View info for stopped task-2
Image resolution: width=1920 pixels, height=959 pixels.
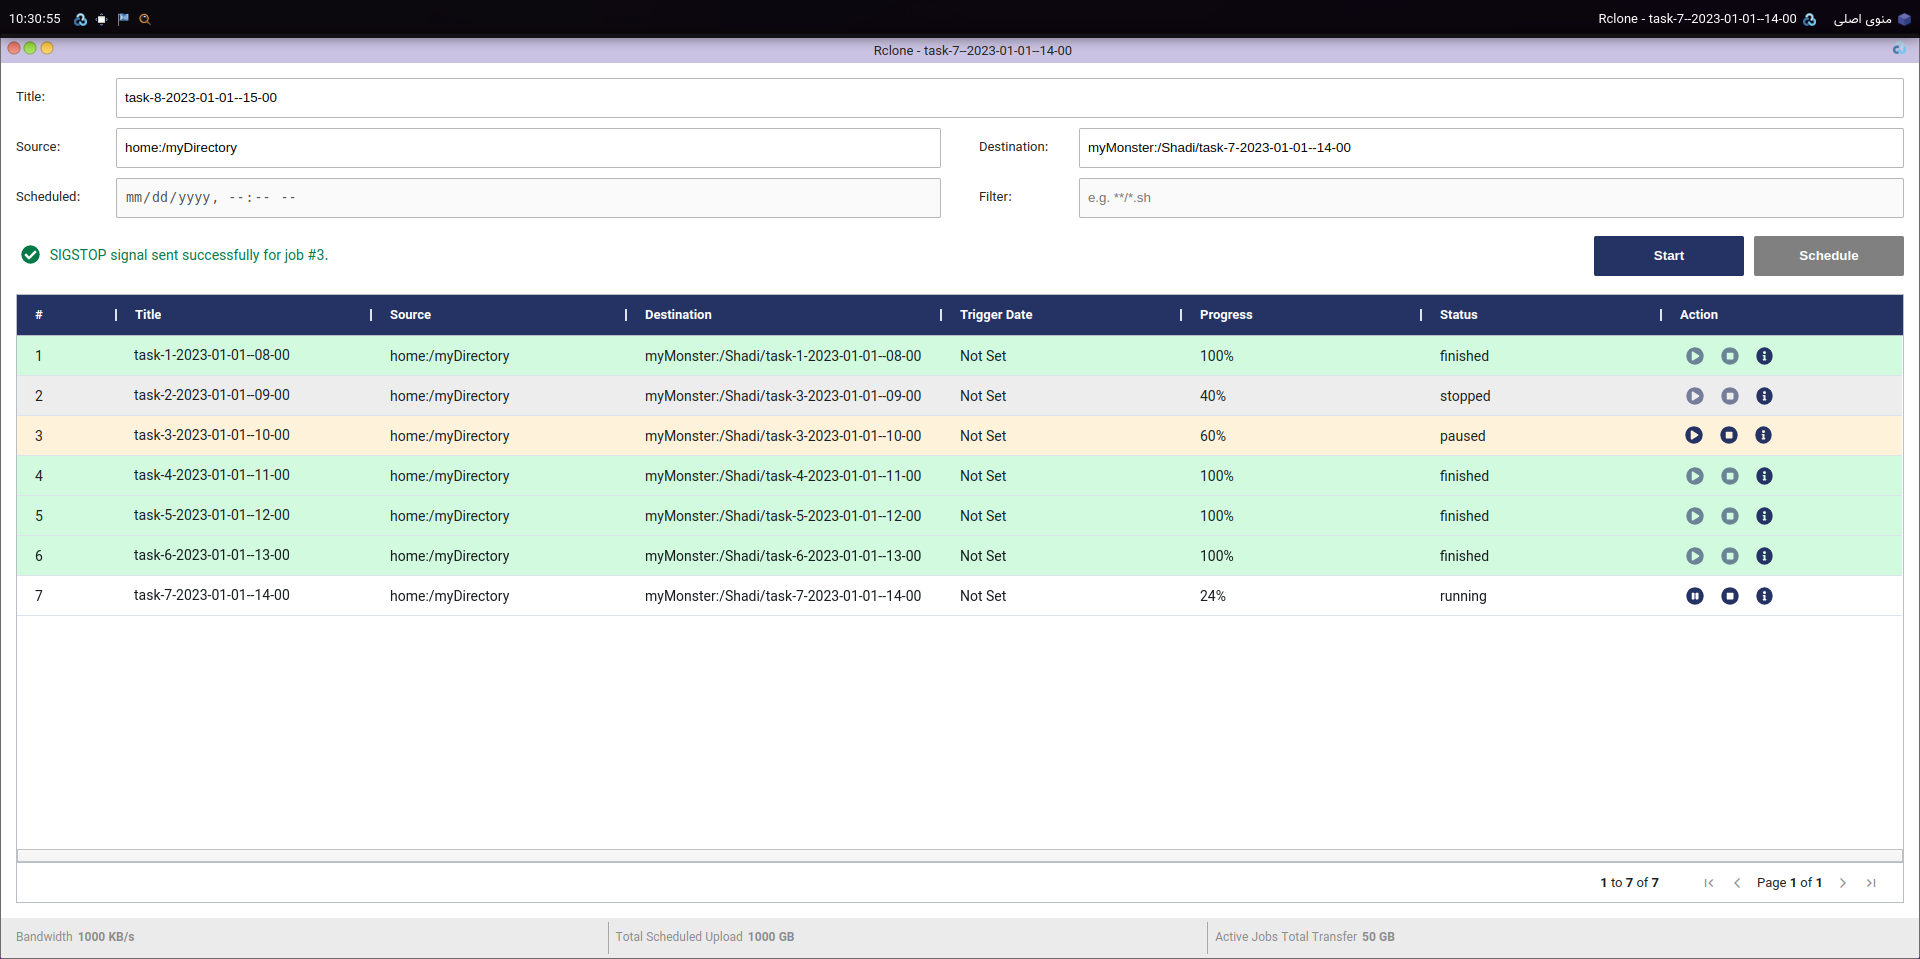pos(1764,396)
